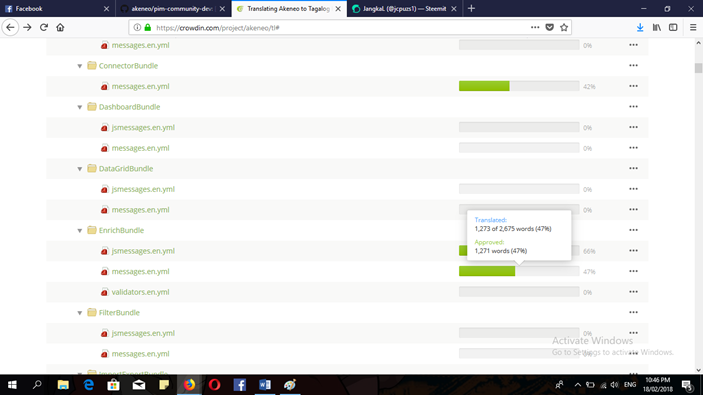Click the URL address bar
The image size is (703, 395).
coord(341,27)
